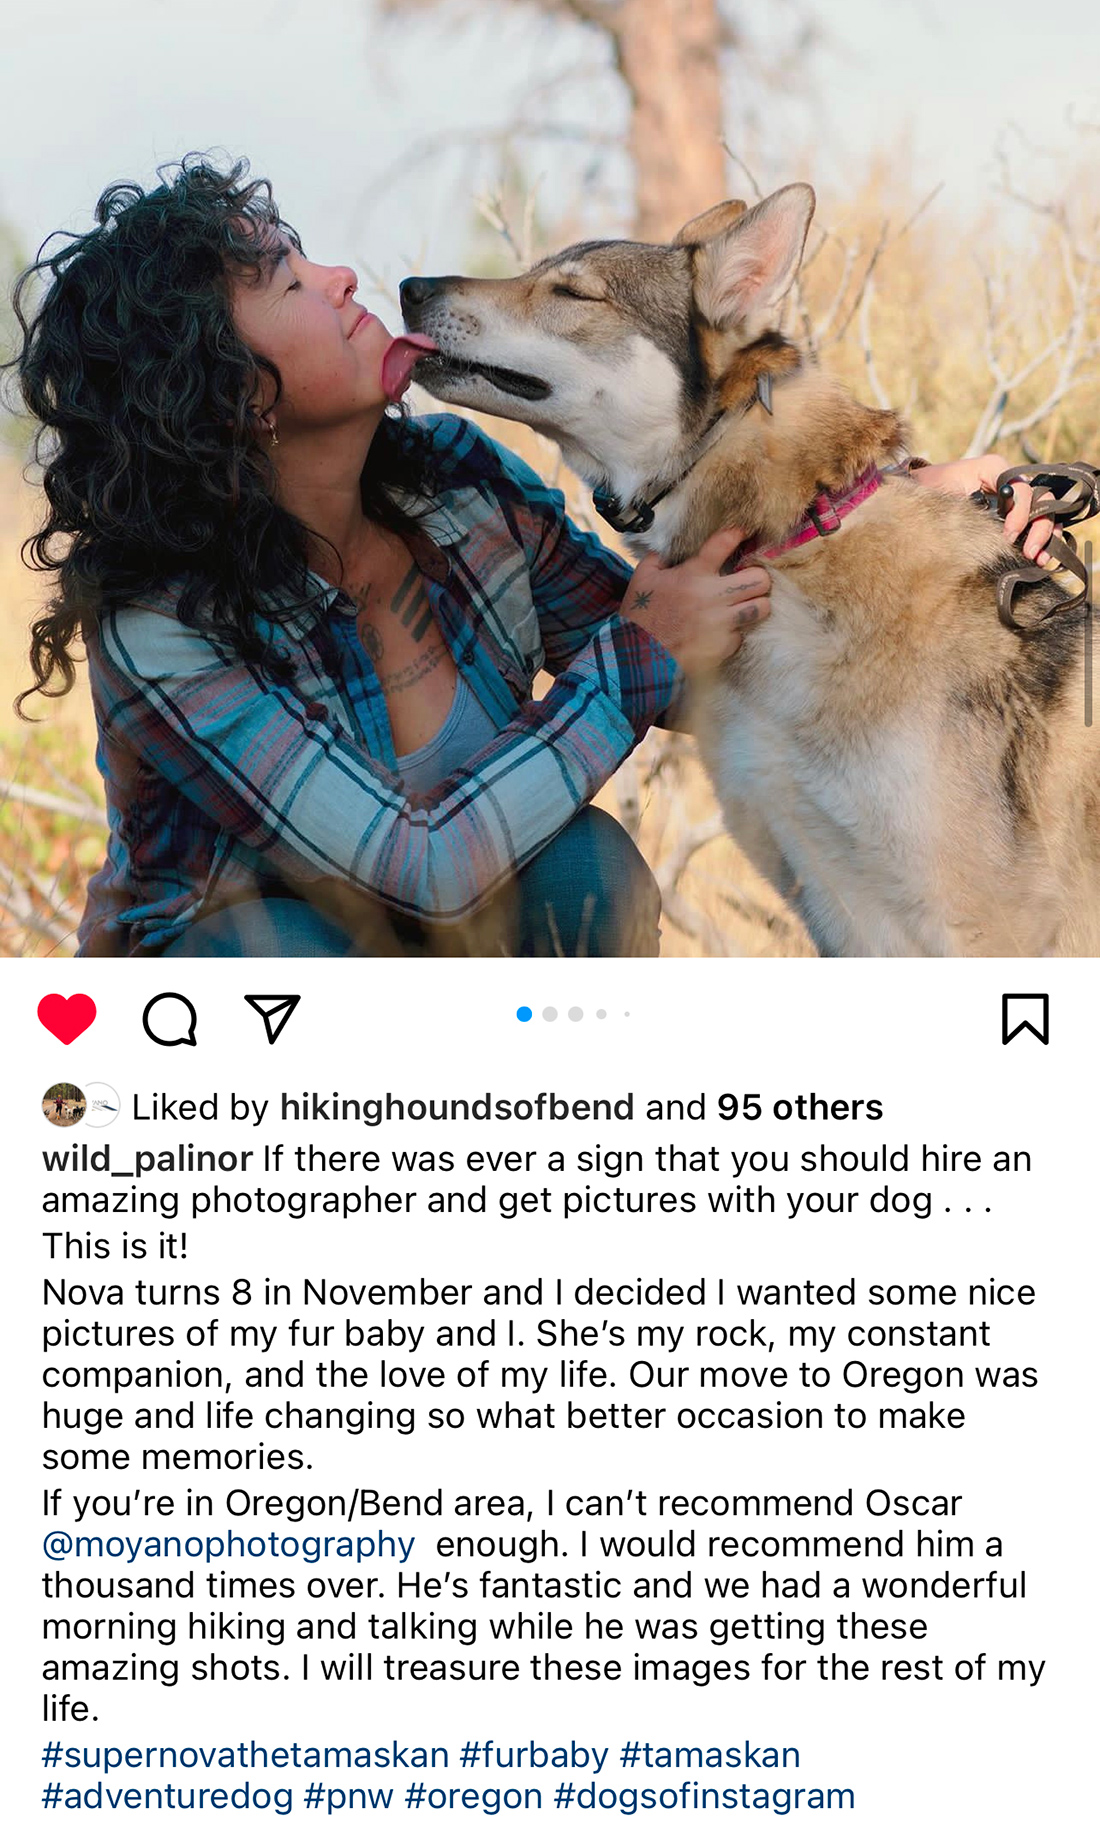Screen dimensions: 1100x1821
Task: Open #pnw hashtag
Action: [349, 1798]
